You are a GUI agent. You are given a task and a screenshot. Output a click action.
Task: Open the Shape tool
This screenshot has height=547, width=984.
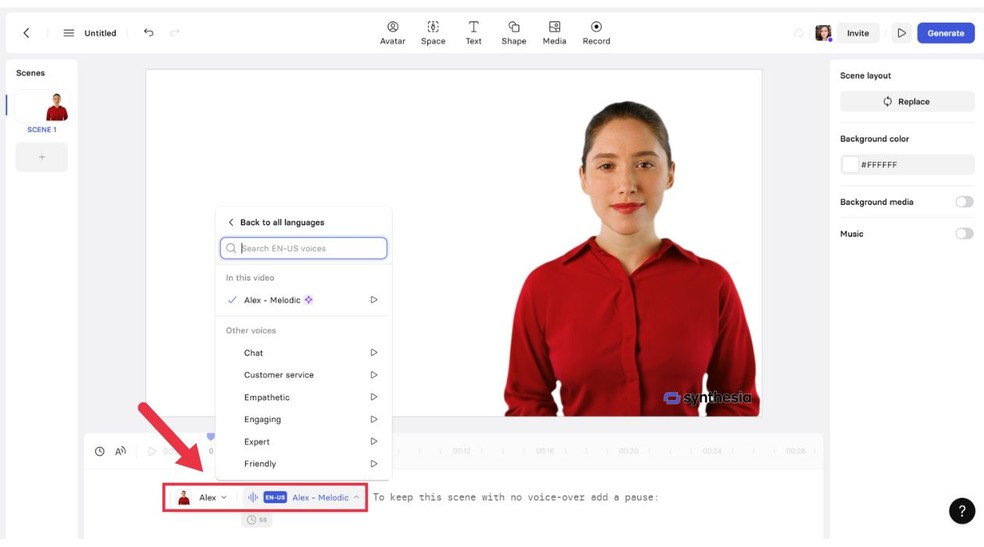tap(513, 32)
